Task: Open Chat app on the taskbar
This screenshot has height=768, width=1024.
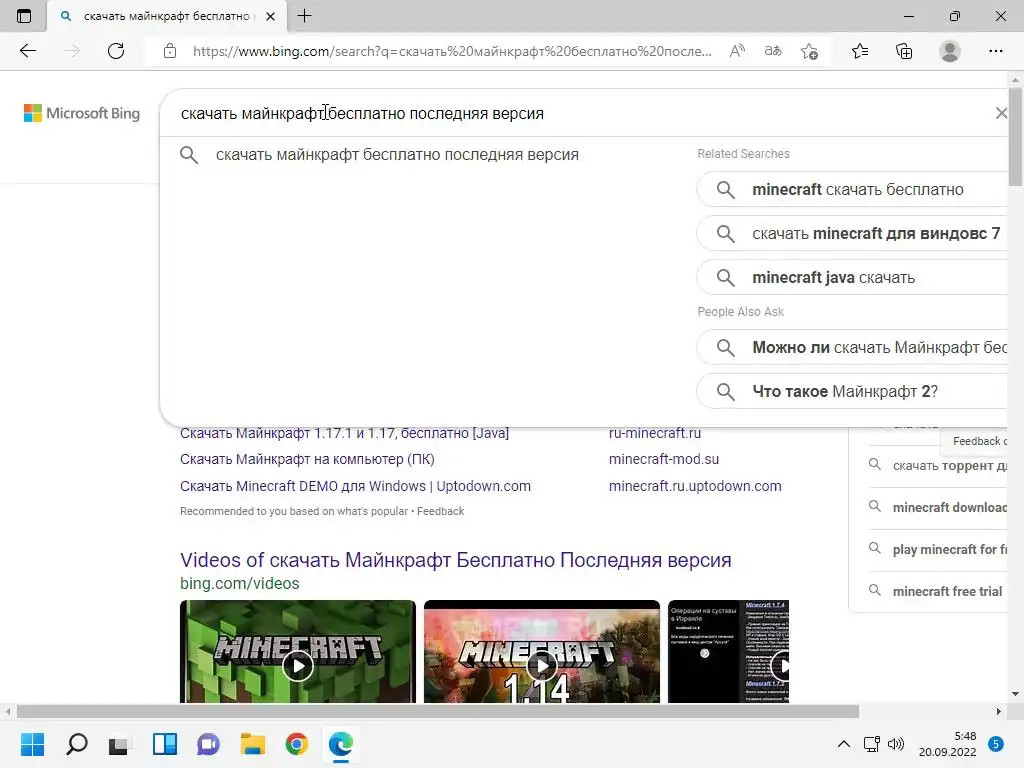Action: tap(208, 744)
